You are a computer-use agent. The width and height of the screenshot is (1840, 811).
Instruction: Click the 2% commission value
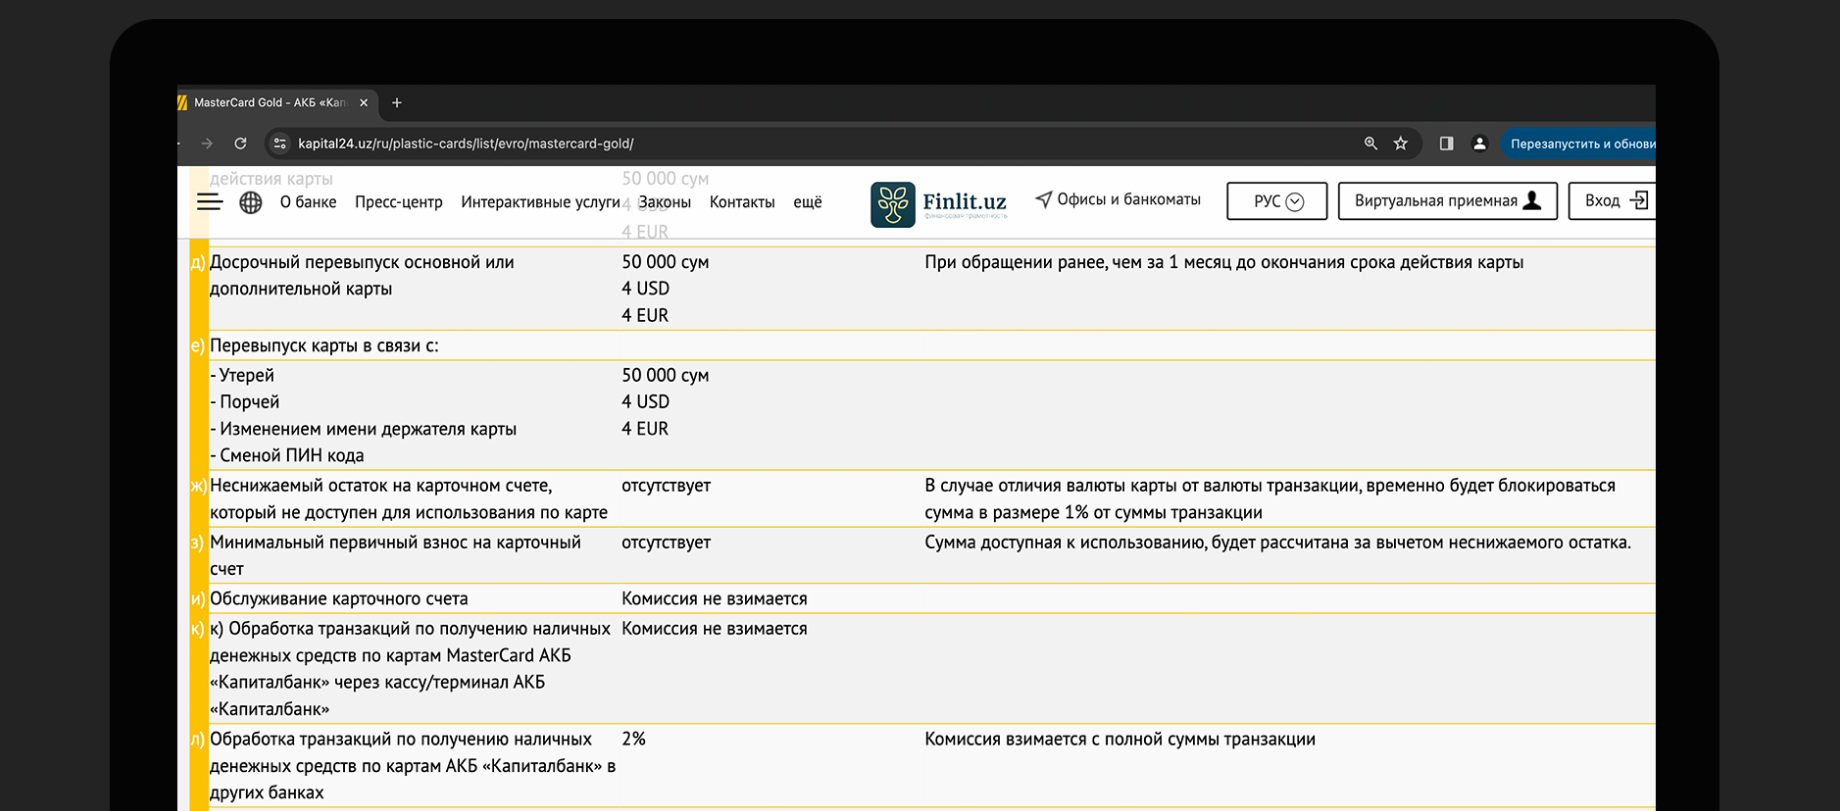coord(633,739)
